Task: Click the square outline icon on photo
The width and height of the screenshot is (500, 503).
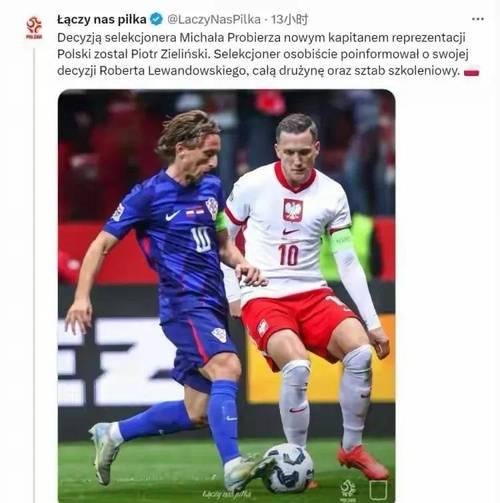Action: click(x=378, y=490)
